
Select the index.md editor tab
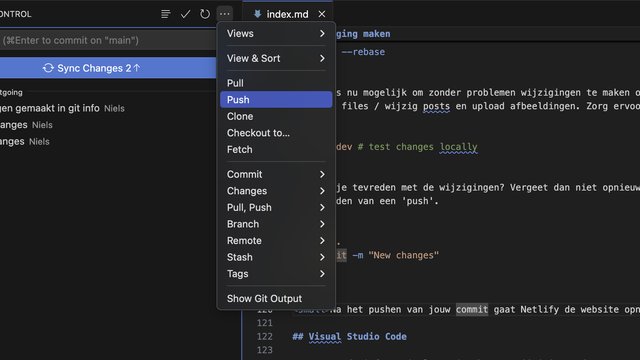(288, 14)
